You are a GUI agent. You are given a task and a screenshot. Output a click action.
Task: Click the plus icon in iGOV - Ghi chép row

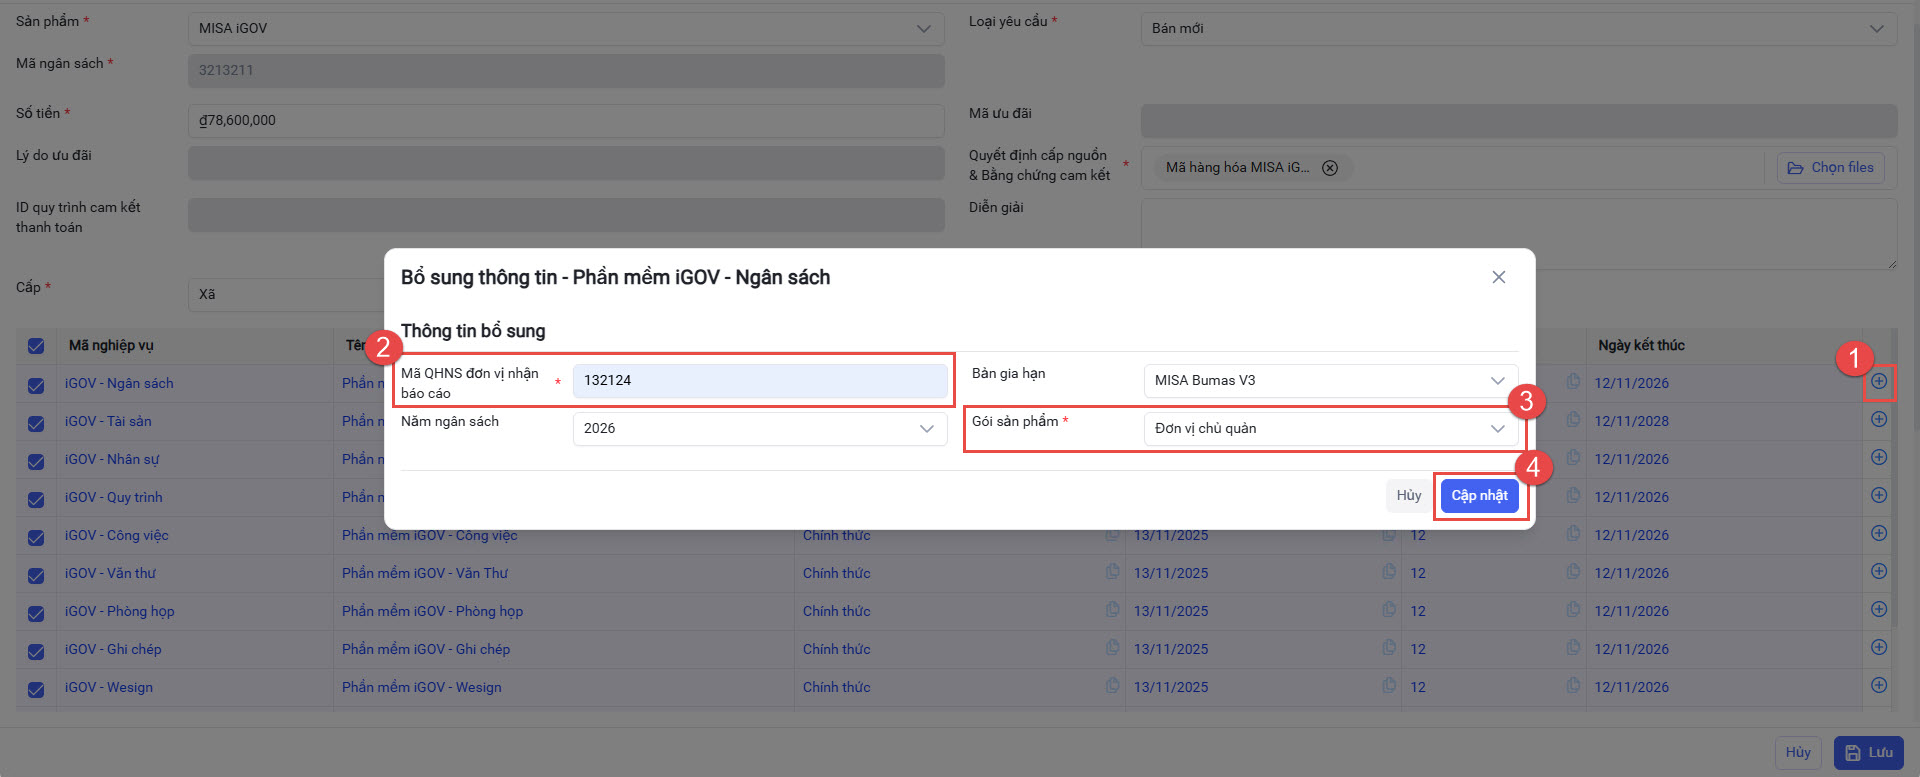[x=1879, y=647]
